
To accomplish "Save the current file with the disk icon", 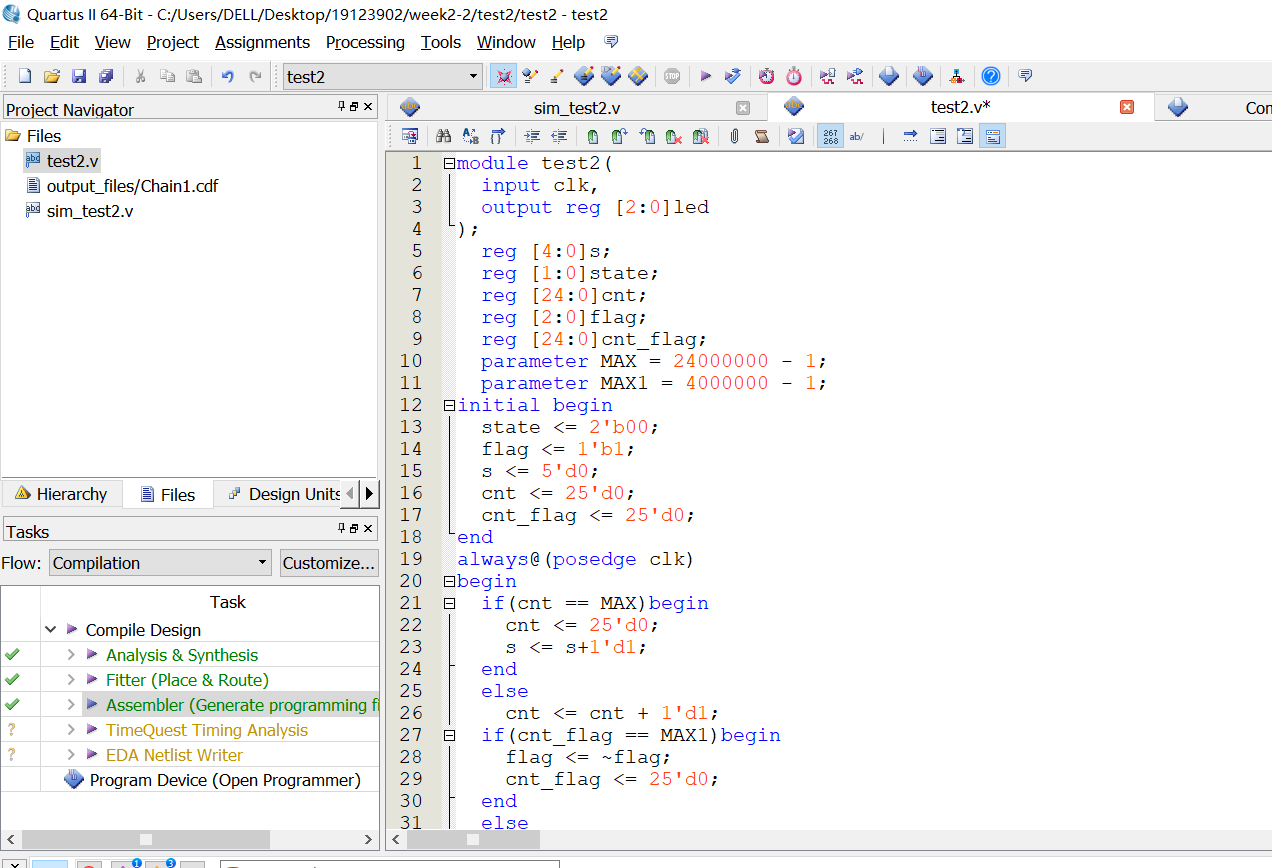I will 79,76.
